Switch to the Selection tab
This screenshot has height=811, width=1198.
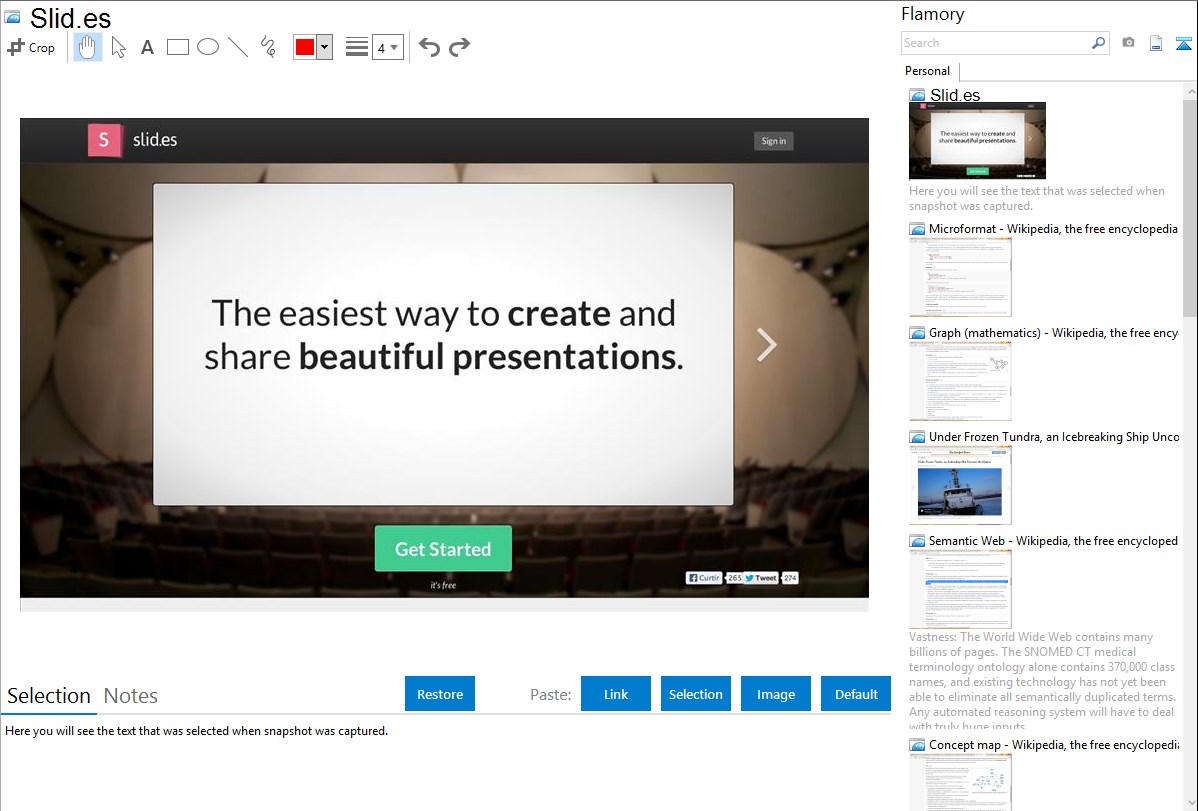point(49,696)
